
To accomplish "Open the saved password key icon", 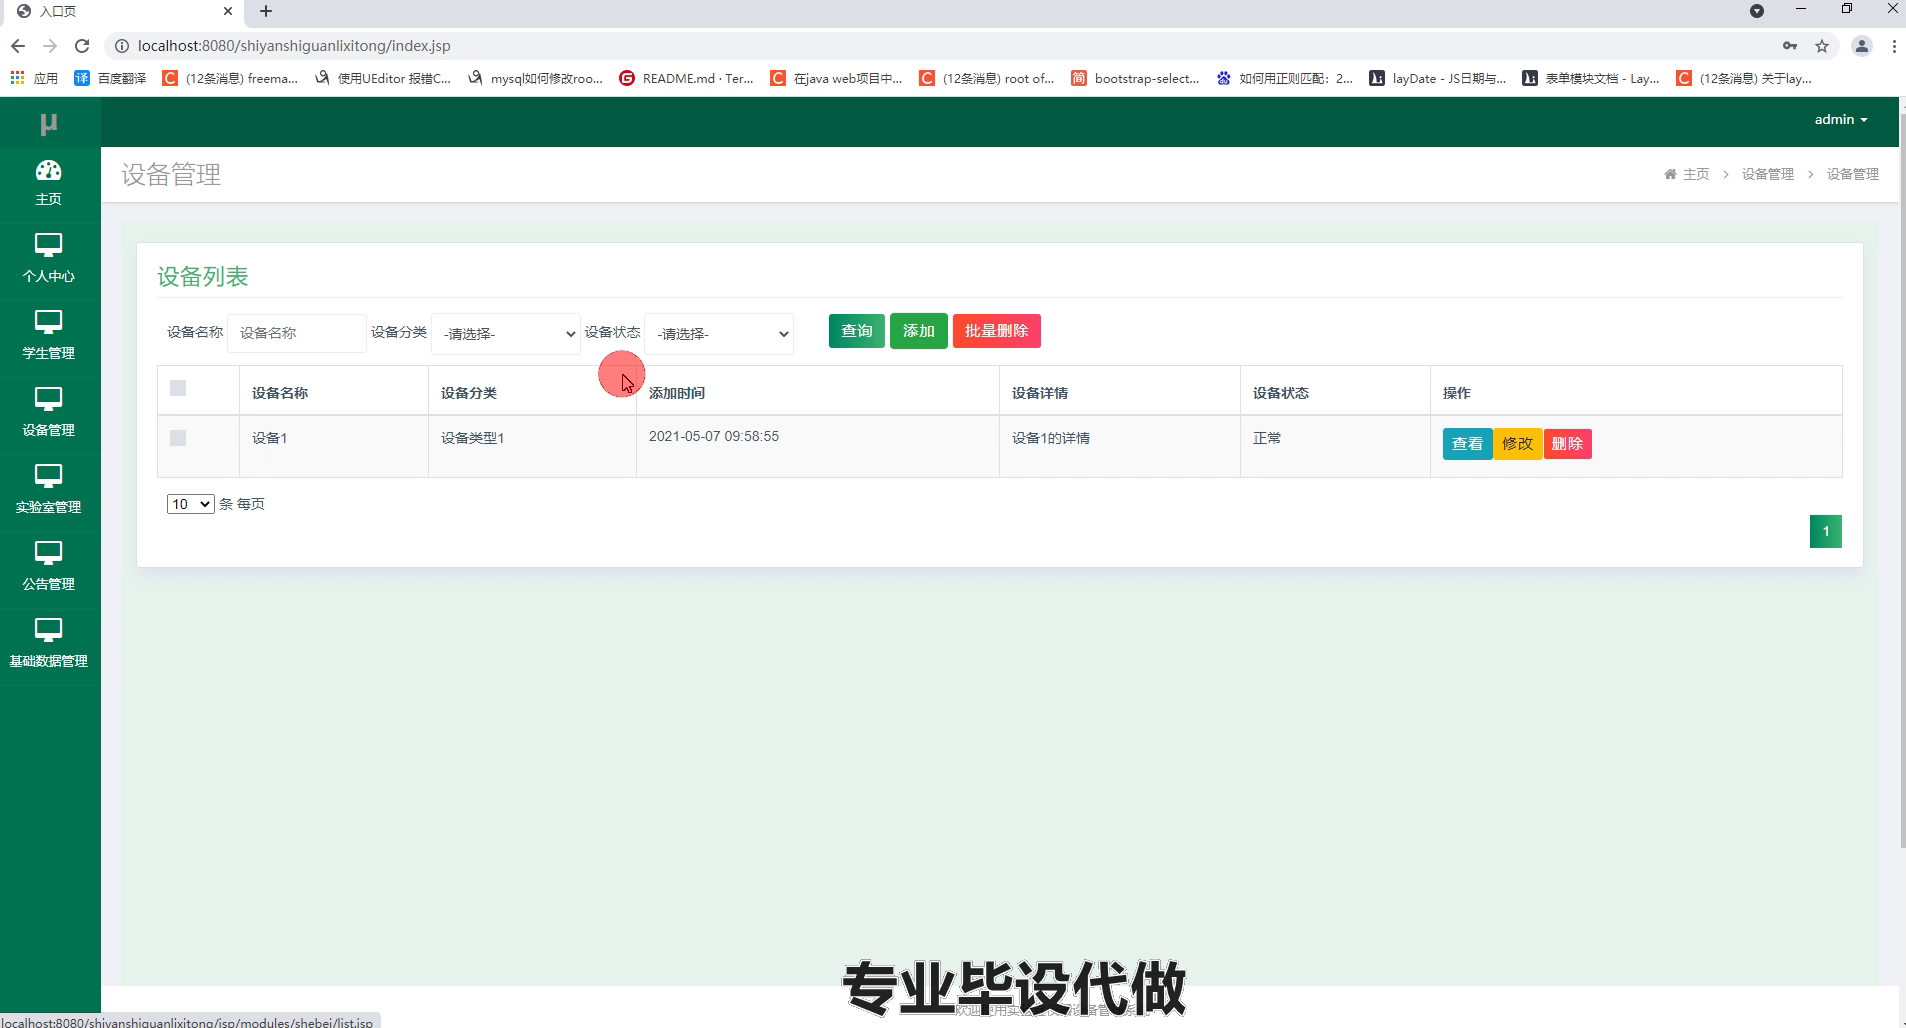I will point(1790,46).
